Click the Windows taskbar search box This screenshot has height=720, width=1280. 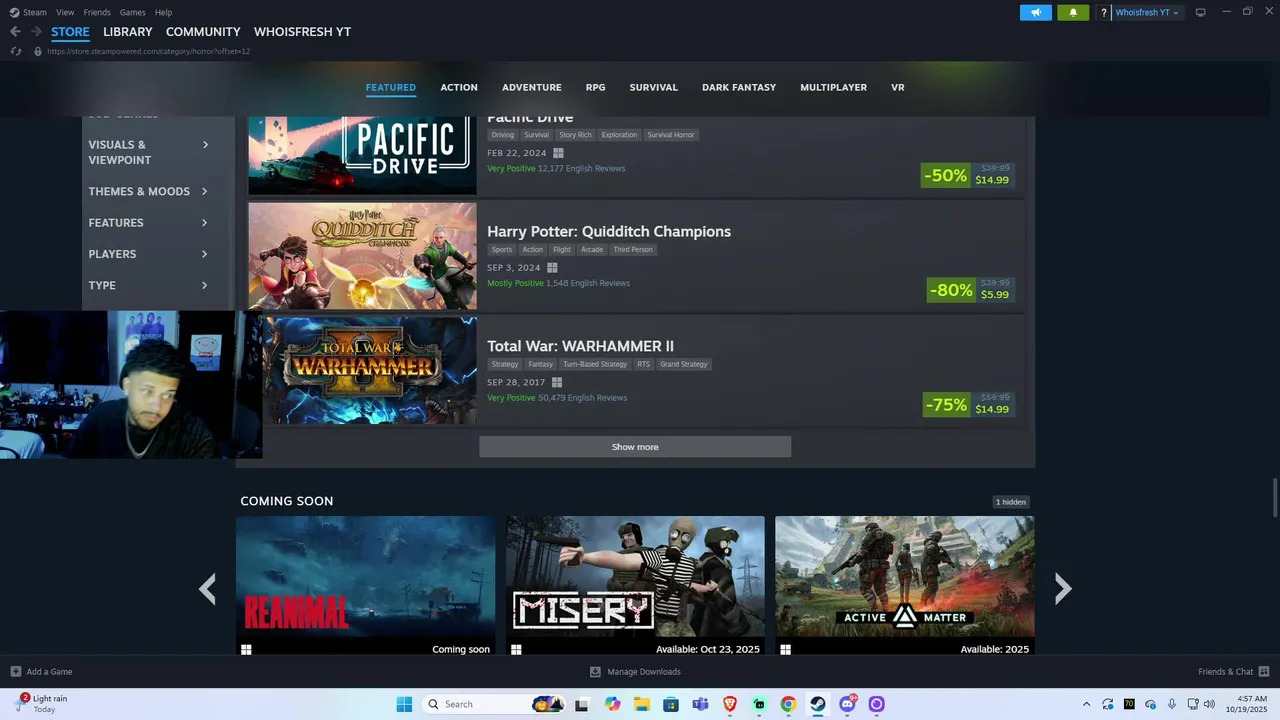coord(495,704)
